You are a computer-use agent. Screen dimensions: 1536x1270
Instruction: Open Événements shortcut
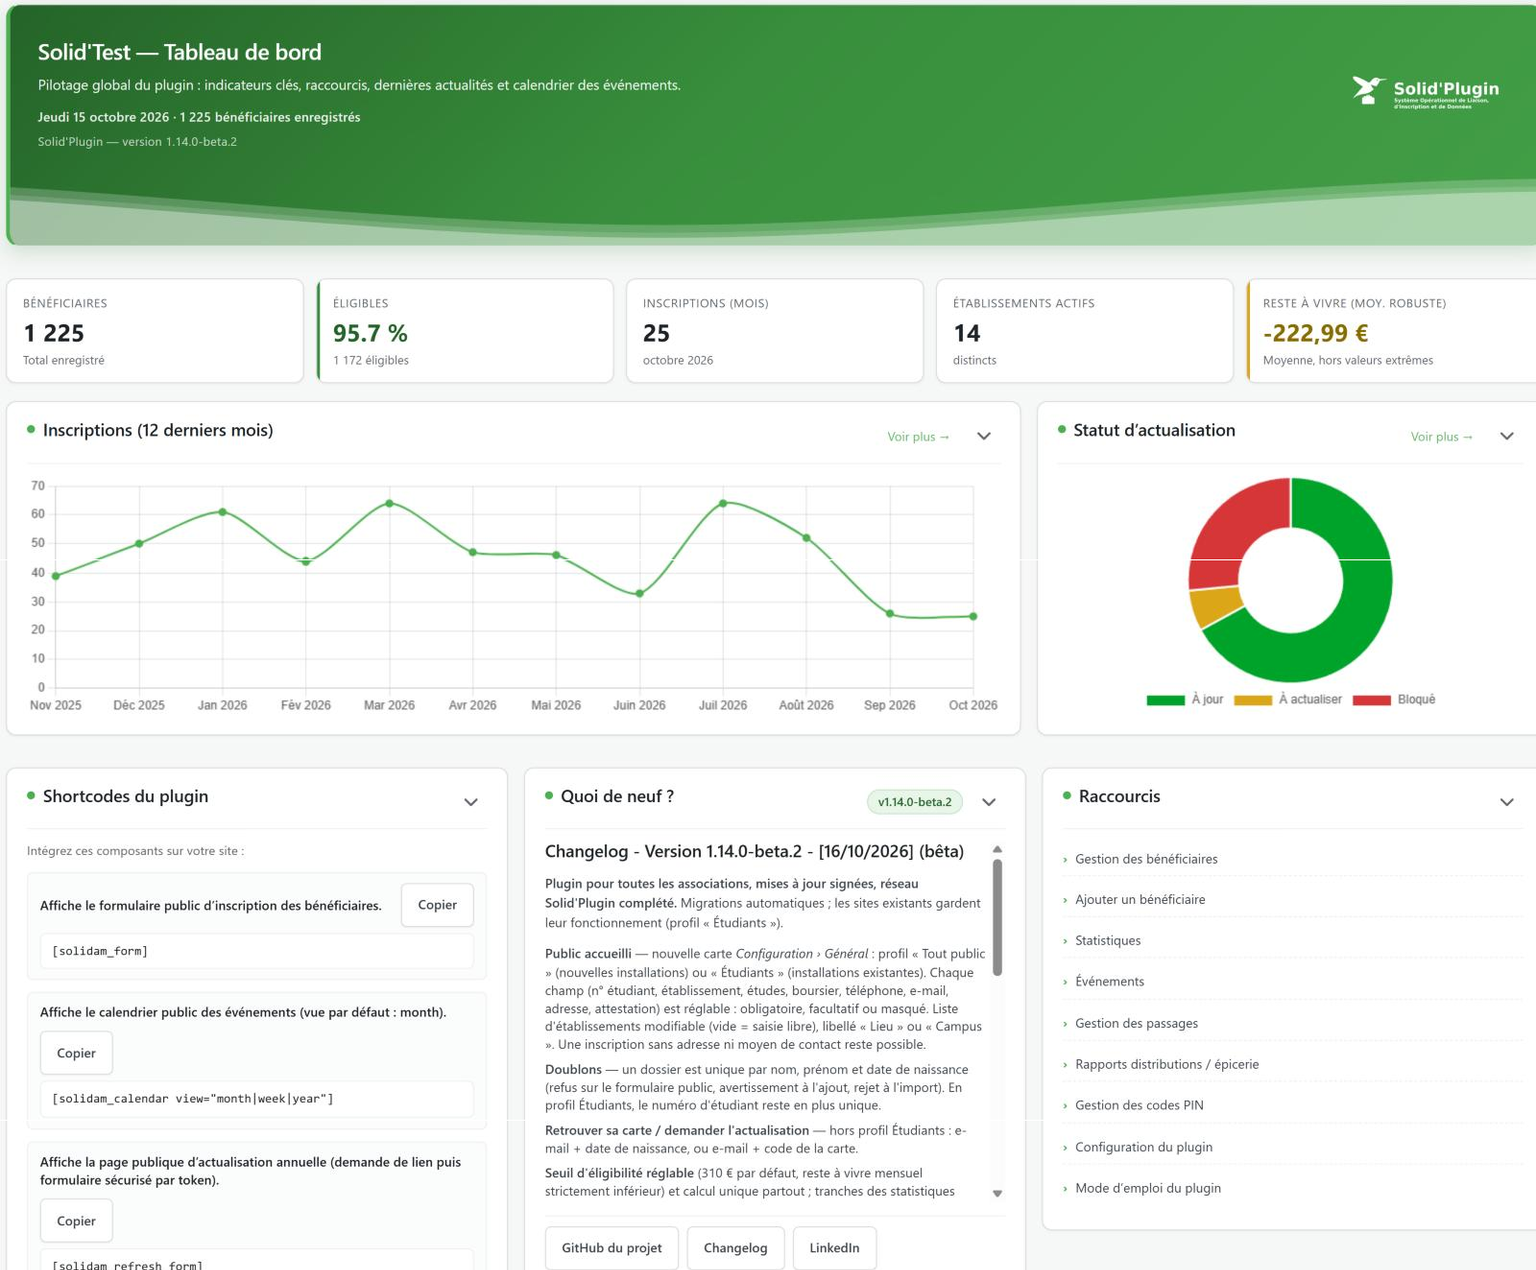point(1109,982)
